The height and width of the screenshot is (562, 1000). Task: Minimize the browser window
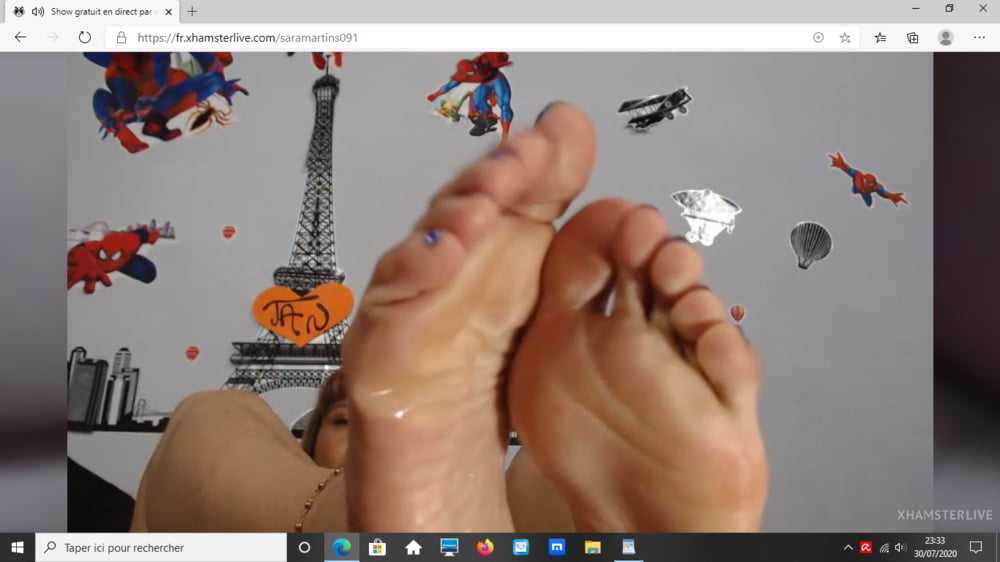coord(916,9)
